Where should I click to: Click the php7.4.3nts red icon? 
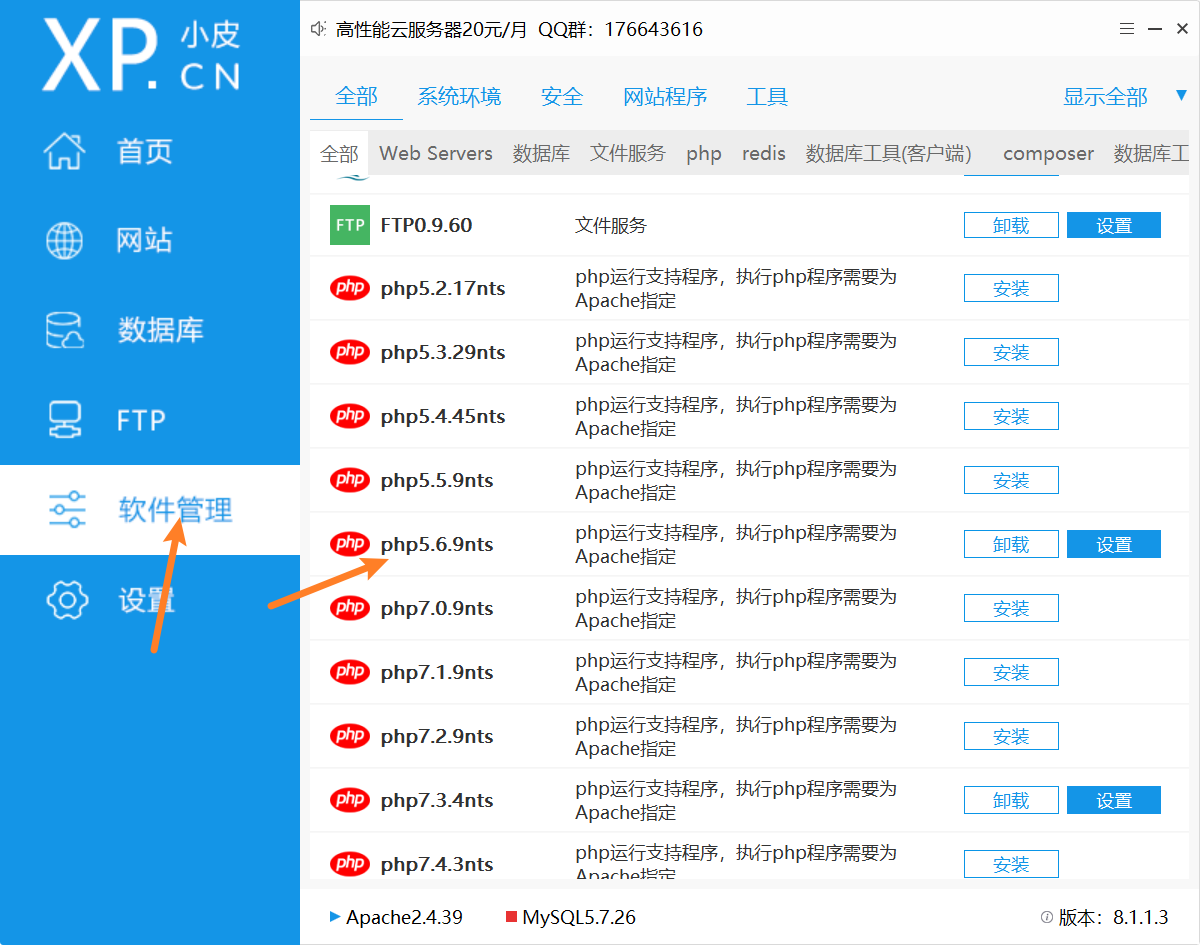(x=350, y=863)
